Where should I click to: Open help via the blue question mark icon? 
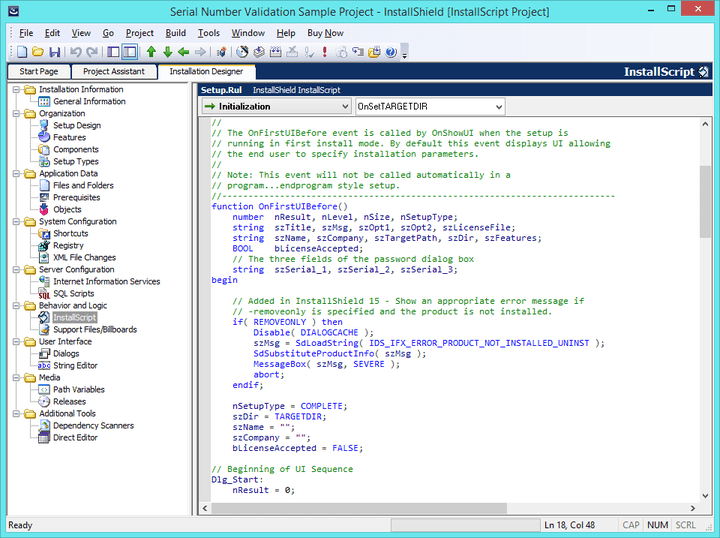391,52
